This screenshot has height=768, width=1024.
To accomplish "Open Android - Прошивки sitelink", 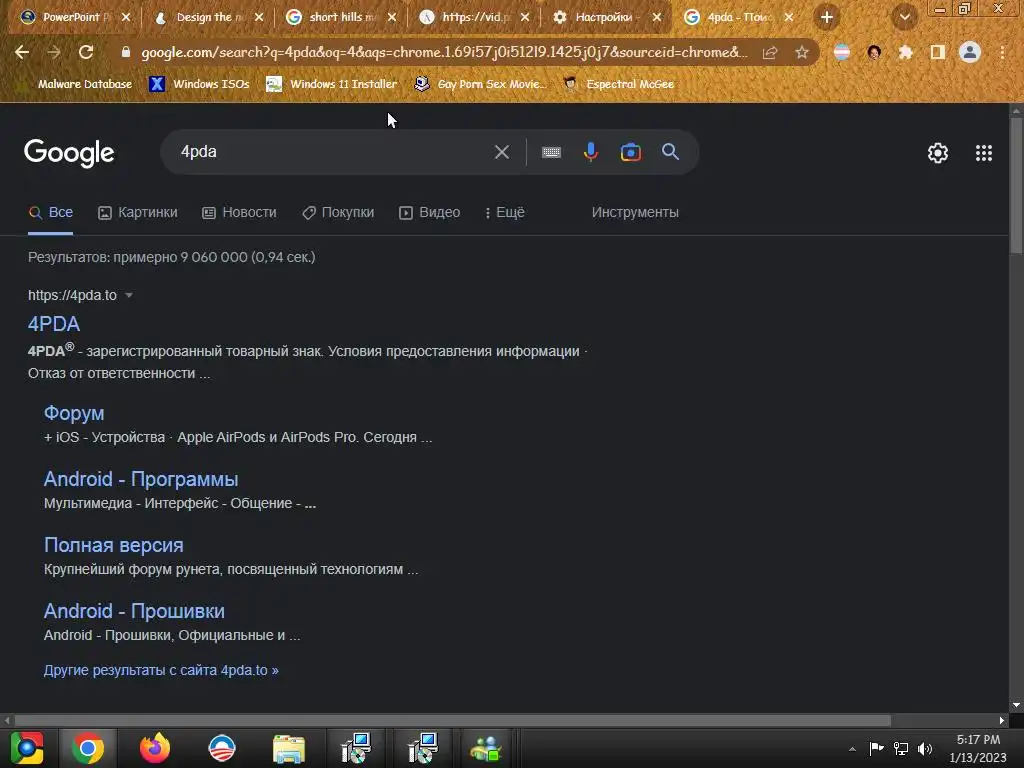I will click(134, 611).
